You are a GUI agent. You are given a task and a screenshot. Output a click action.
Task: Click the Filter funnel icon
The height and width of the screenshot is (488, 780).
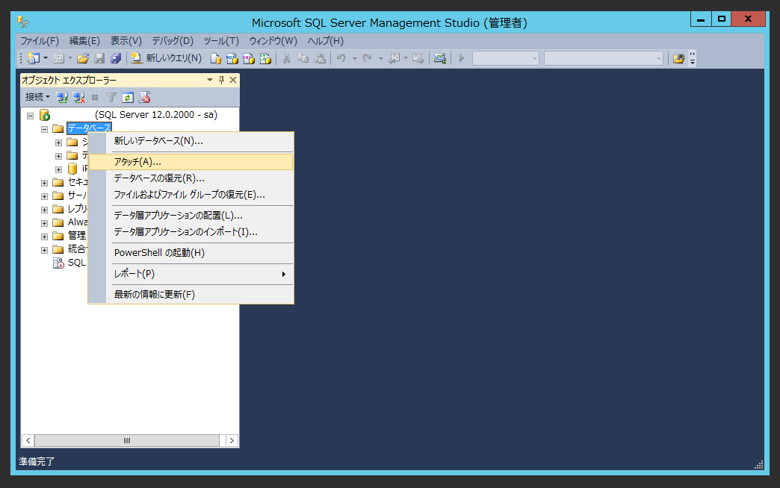(111, 98)
